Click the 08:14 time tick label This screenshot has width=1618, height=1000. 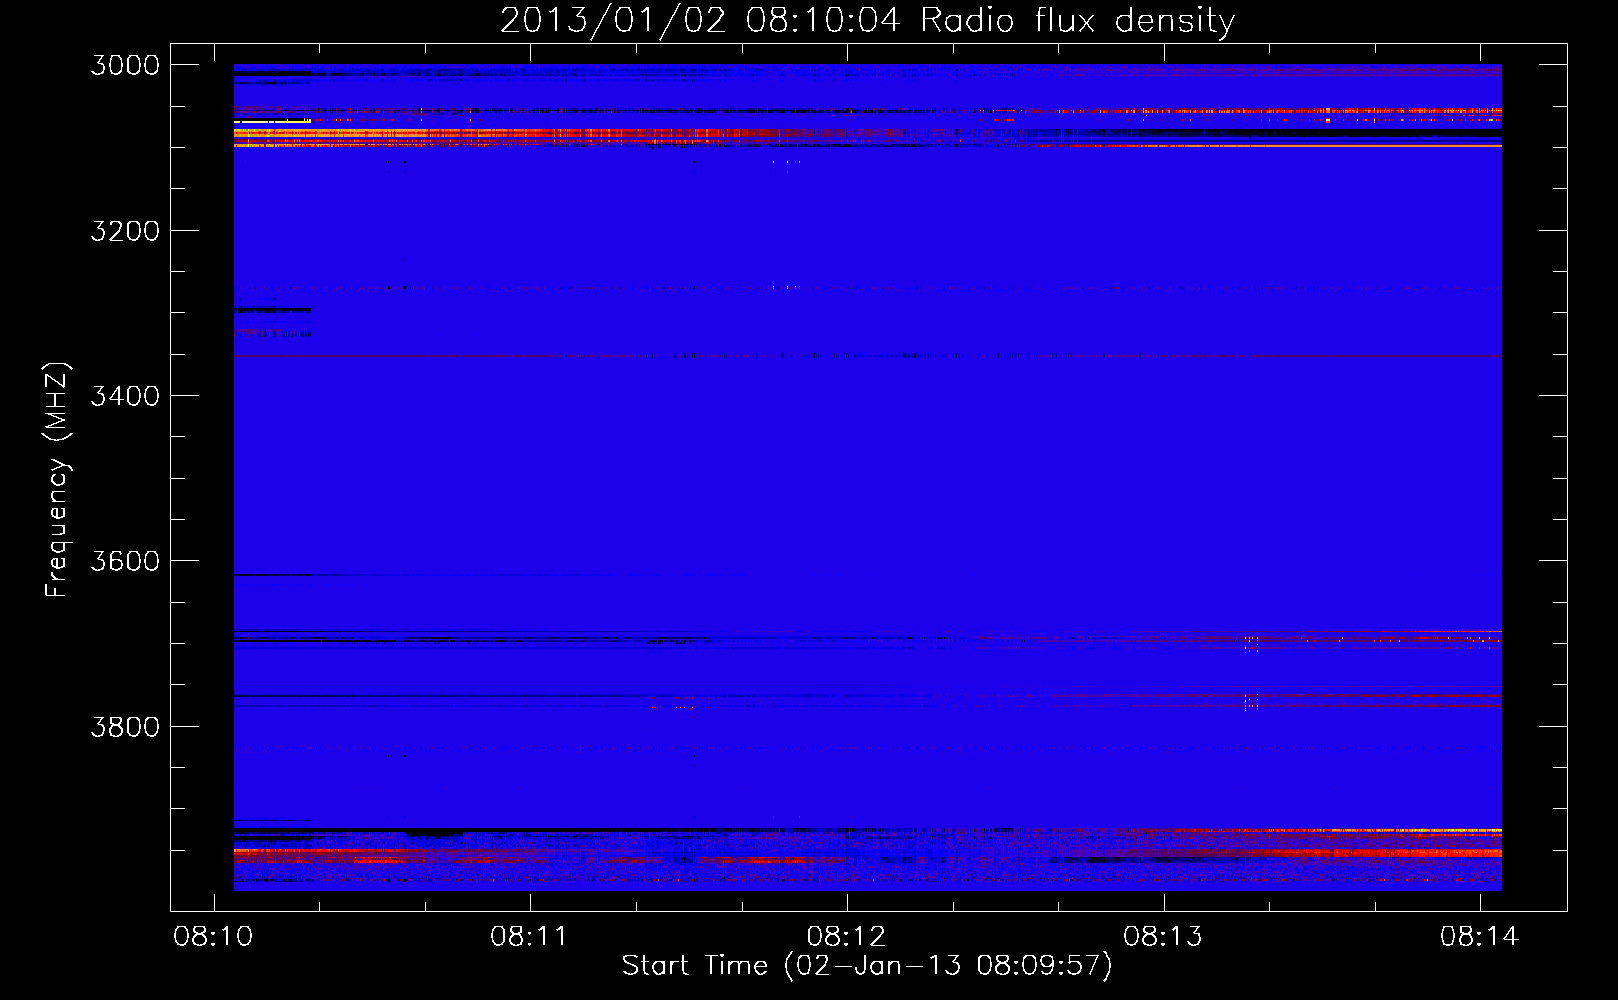pos(1479,937)
